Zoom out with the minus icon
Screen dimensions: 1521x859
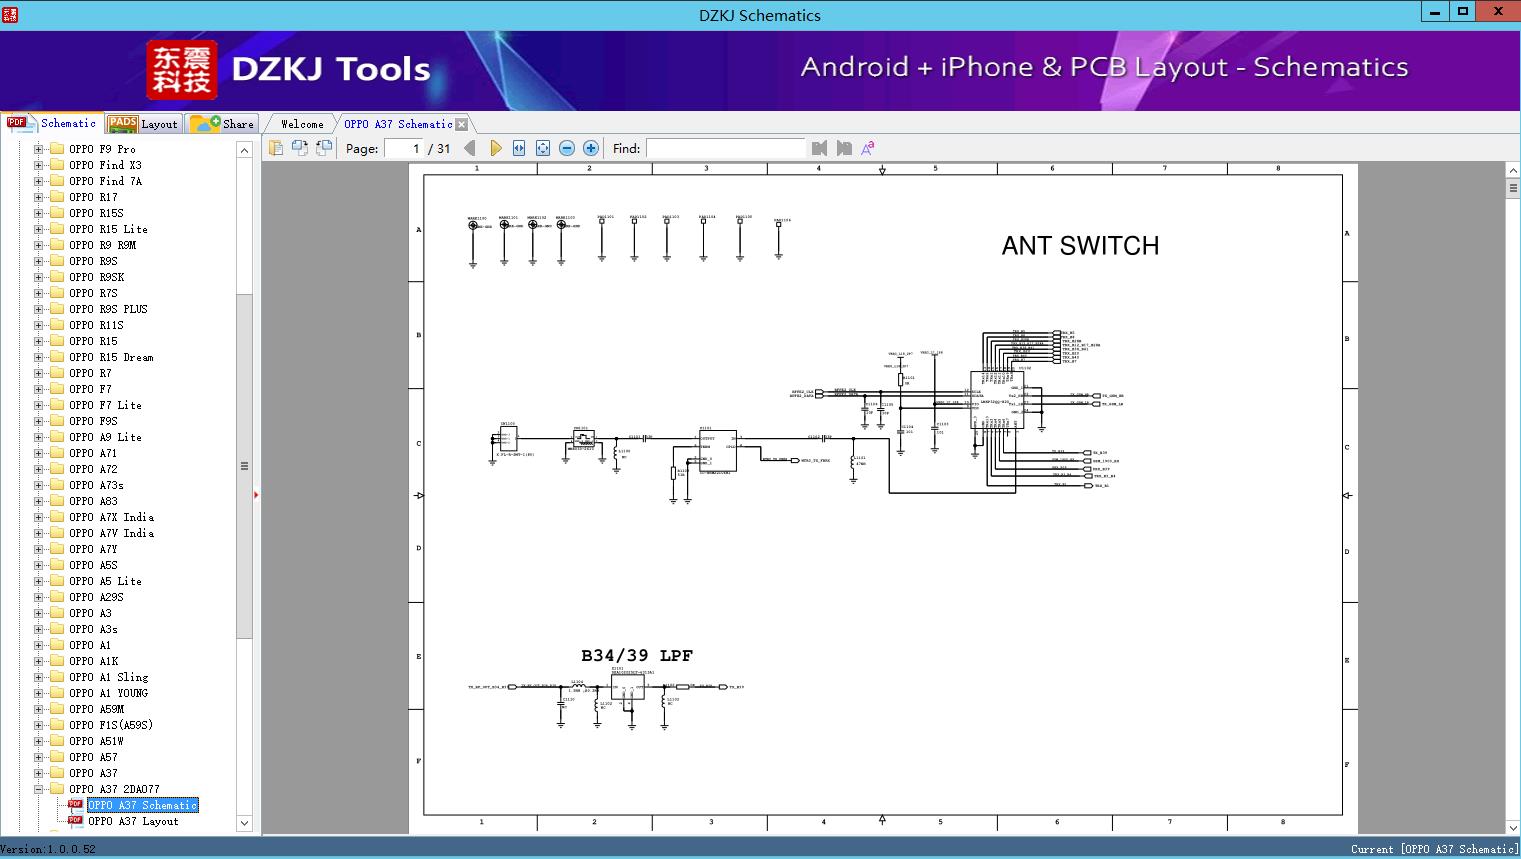click(x=567, y=148)
